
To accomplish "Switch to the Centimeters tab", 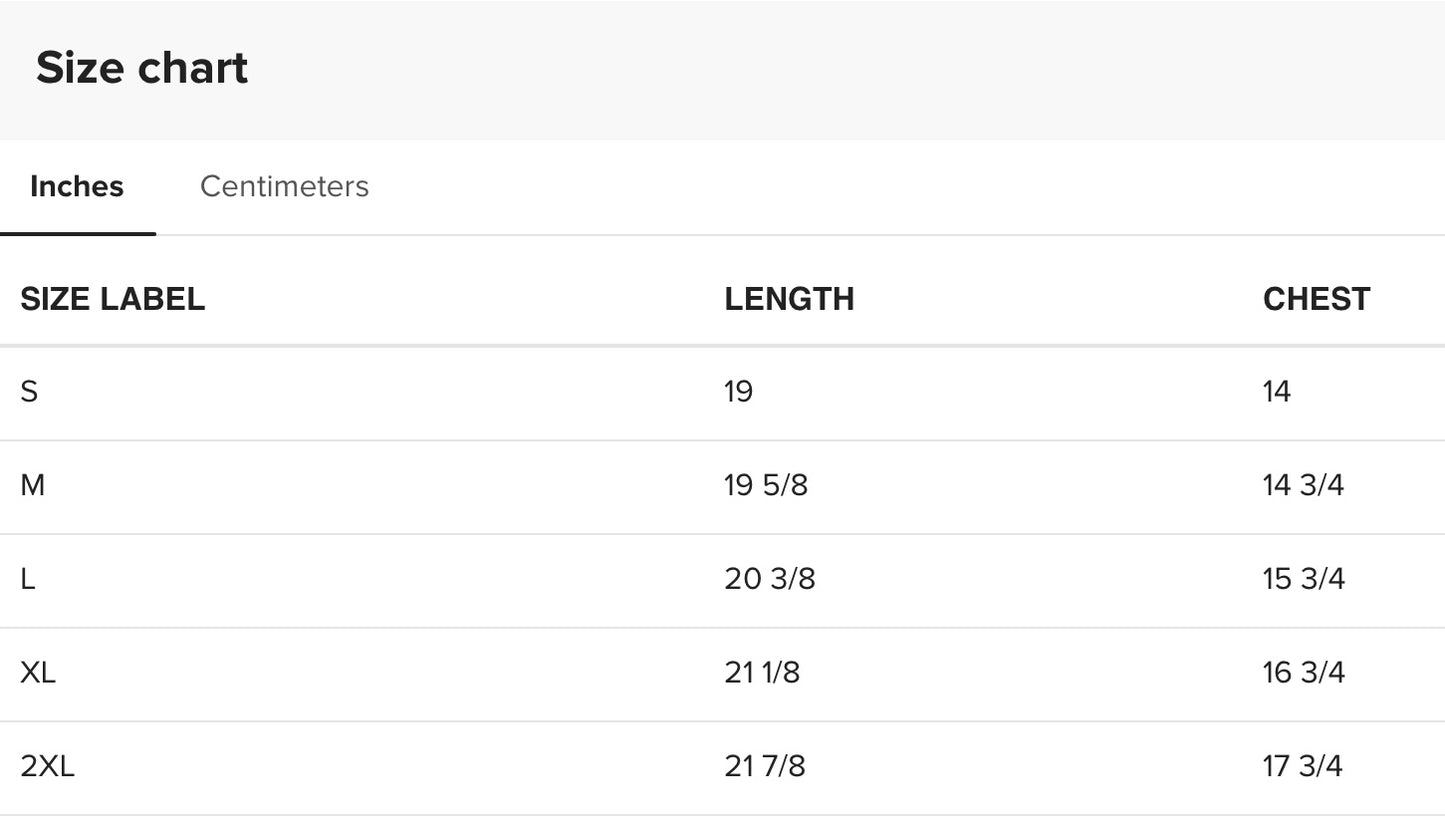I will (284, 187).
